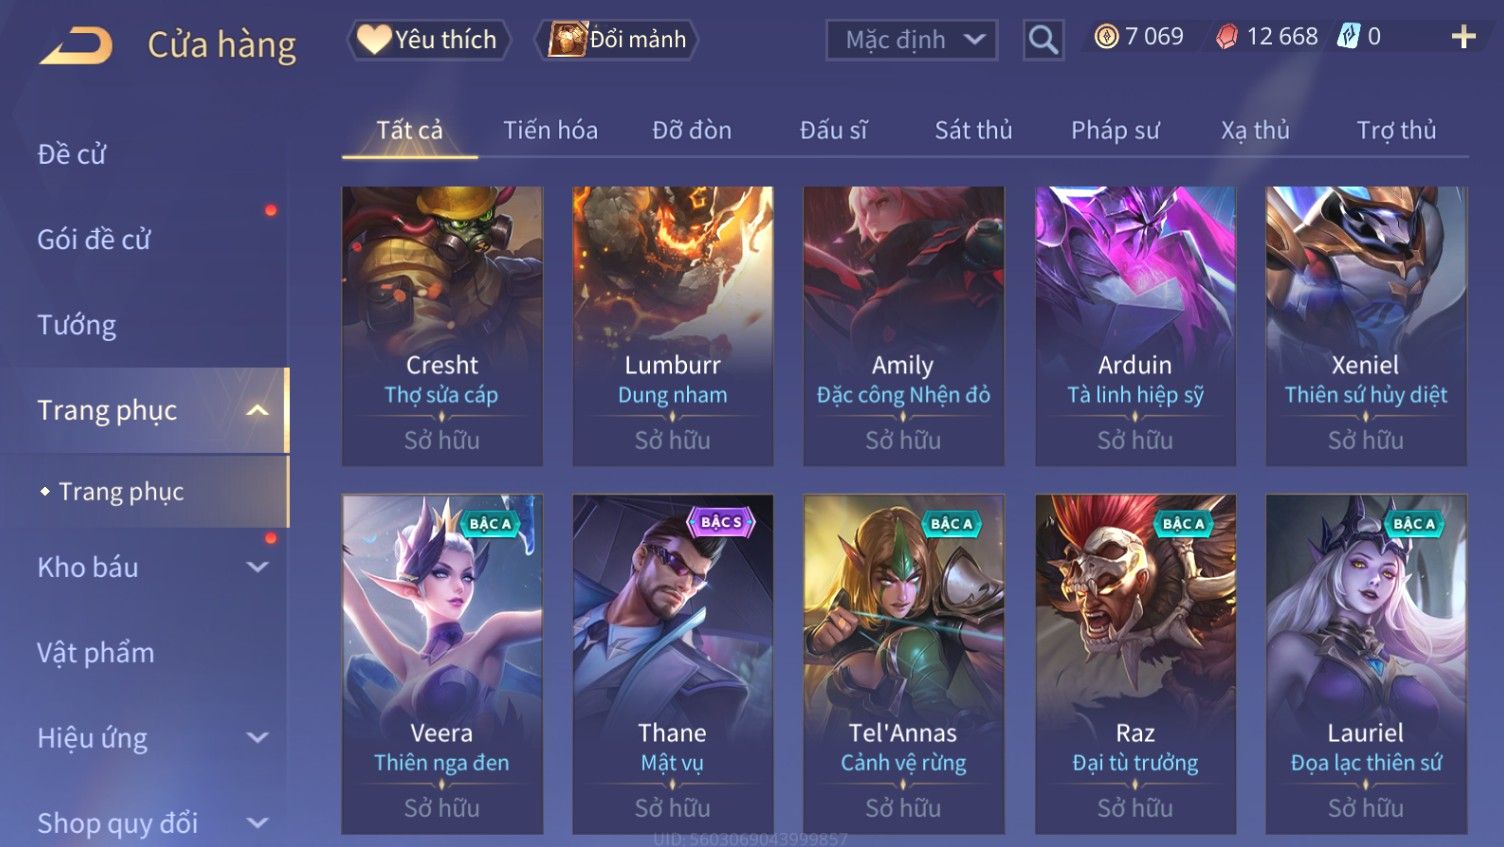Screen dimensions: 1504x847
Task: Expand the Shop quy đổi section
Action: tap(257, 823)
